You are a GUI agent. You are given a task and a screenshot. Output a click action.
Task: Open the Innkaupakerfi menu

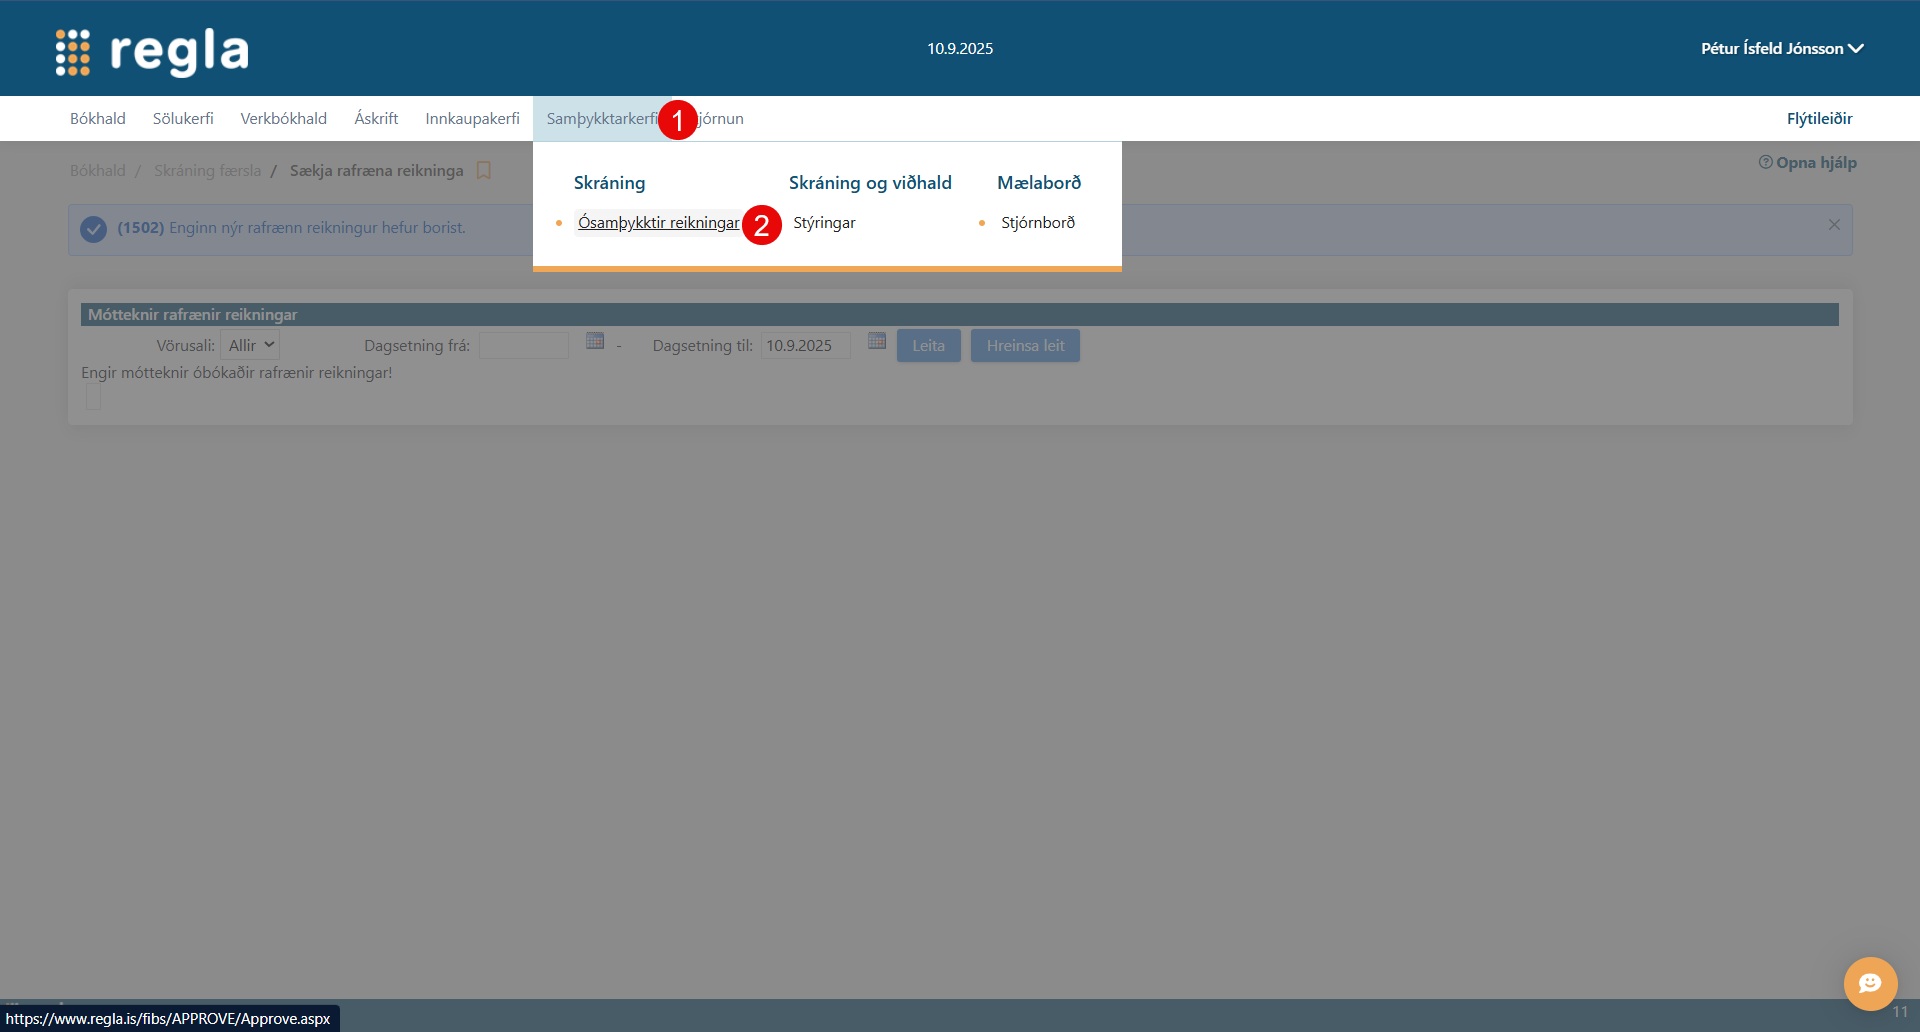pos(472,118)
